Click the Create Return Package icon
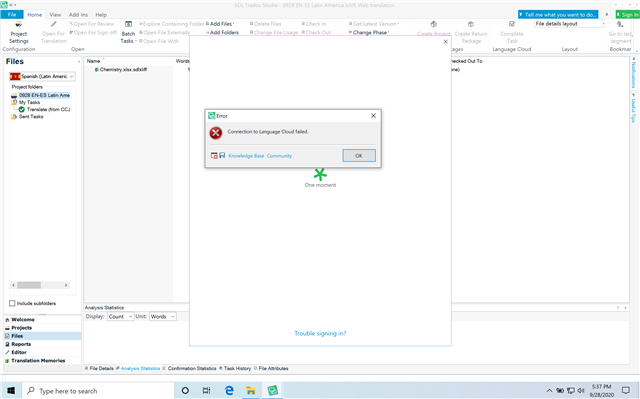The image size is (640, 399). 471,24
